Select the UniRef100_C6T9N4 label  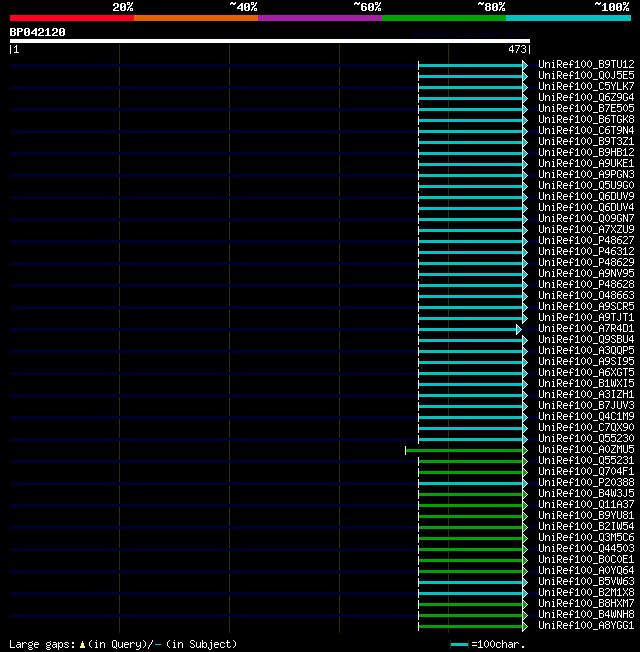tap(586, 130)
